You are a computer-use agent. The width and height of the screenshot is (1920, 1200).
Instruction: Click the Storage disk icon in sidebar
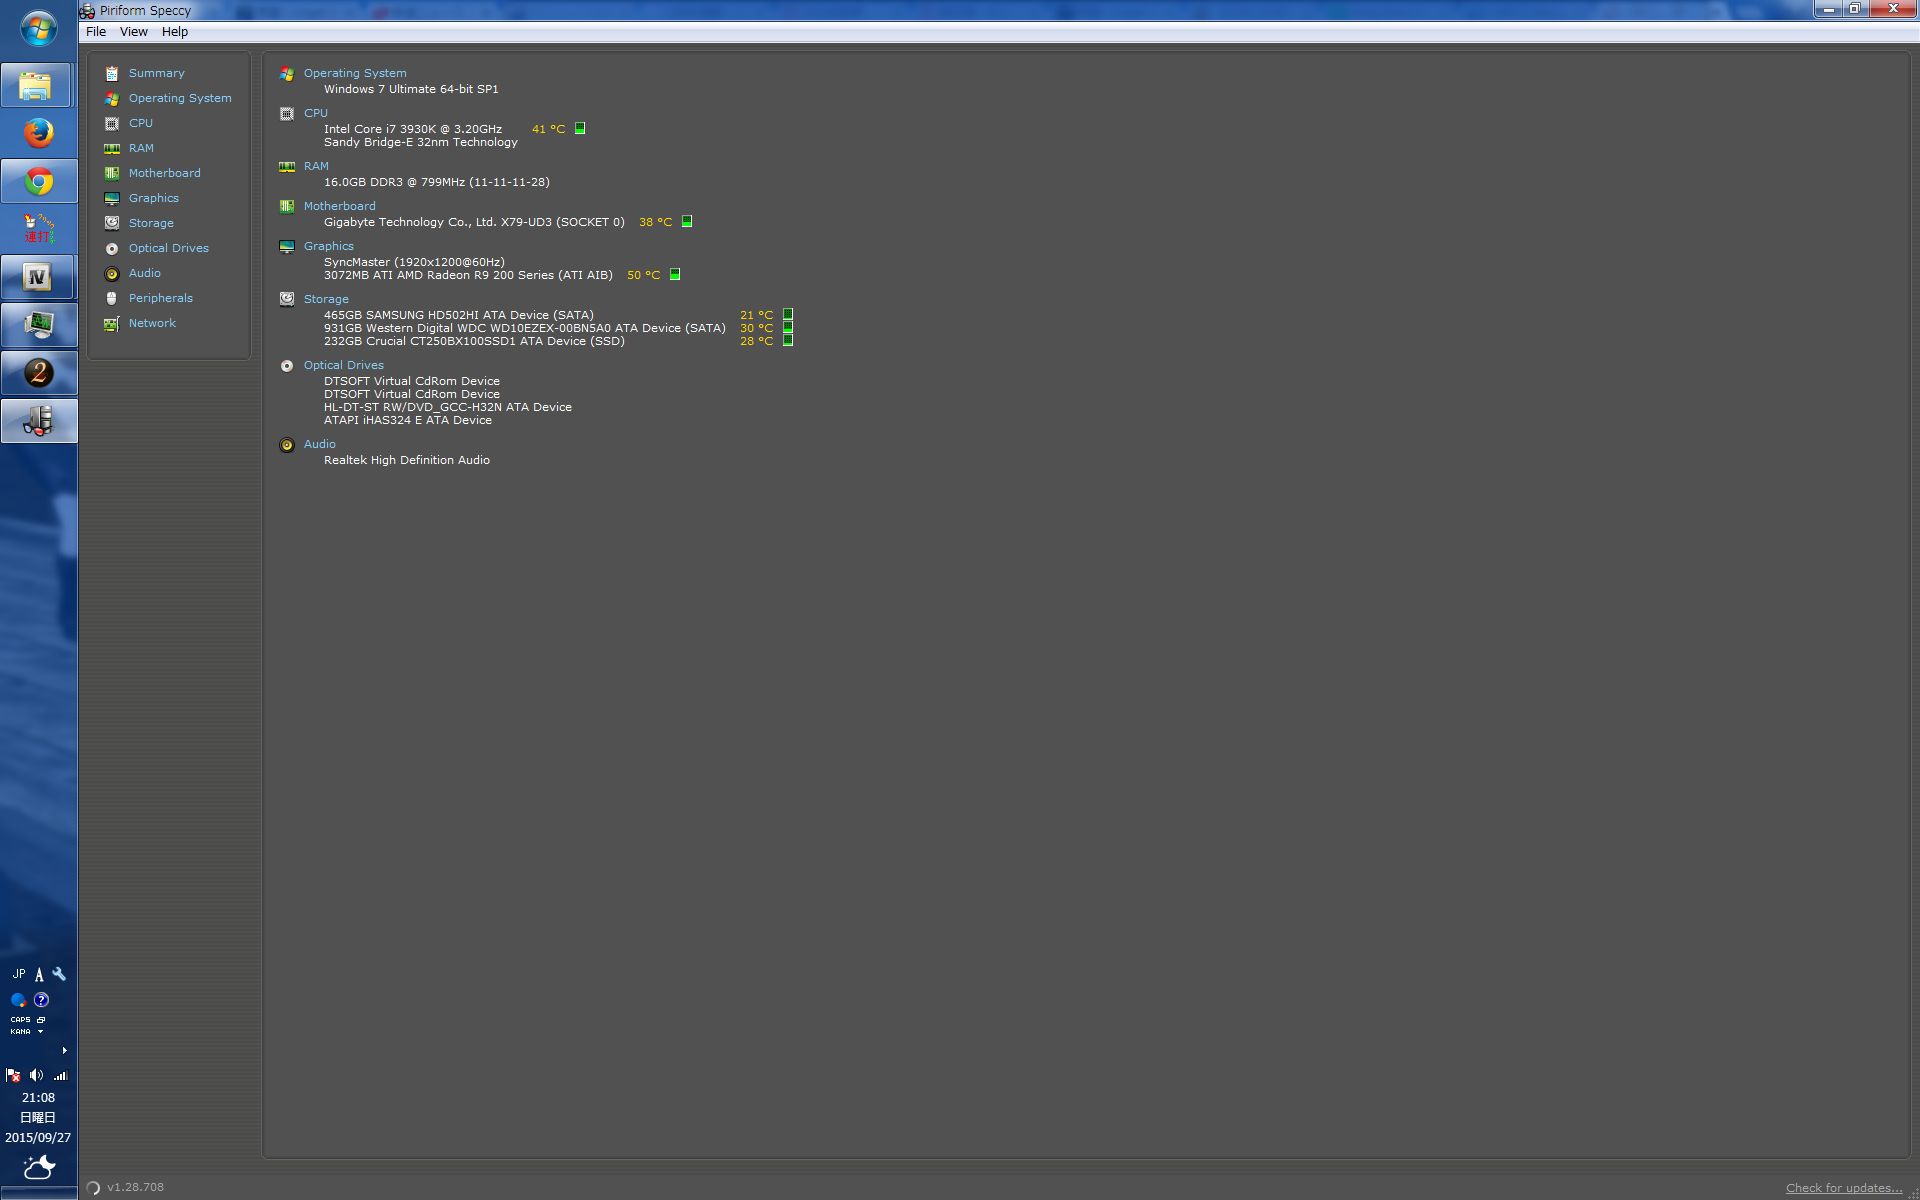[112, 223]
